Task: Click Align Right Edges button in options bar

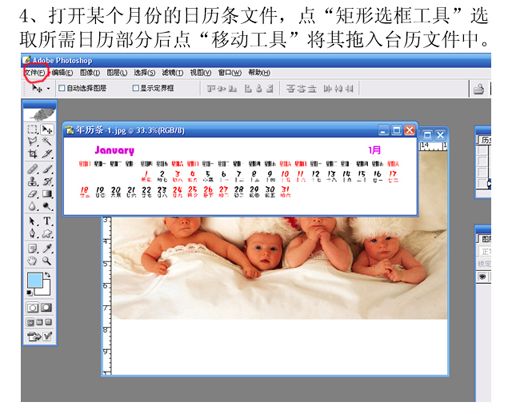Action: (269, 89)
